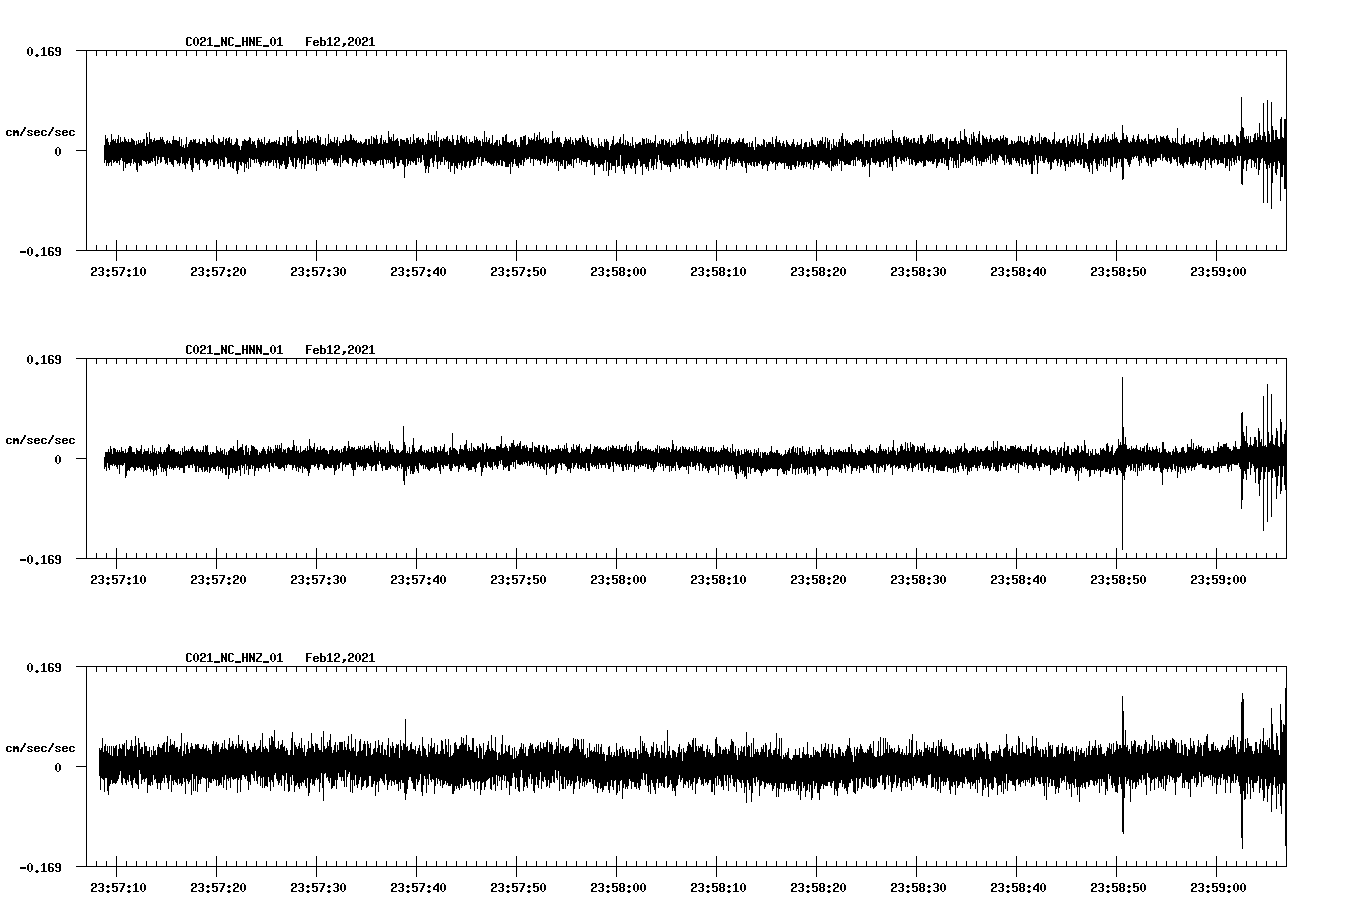1358x924 pixels.
Task: Click the 23:57:10 time tick label on top axis
Action: (x=117, y=269)
